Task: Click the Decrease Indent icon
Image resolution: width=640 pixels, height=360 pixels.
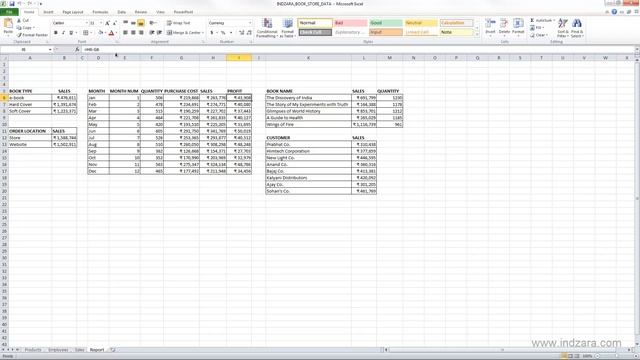Action: point(151,33)
